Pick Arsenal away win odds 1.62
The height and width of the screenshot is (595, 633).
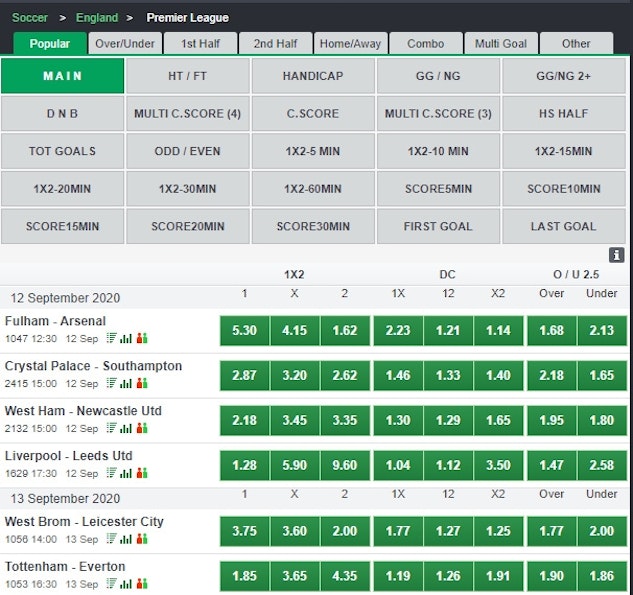[x=344, y=331]
